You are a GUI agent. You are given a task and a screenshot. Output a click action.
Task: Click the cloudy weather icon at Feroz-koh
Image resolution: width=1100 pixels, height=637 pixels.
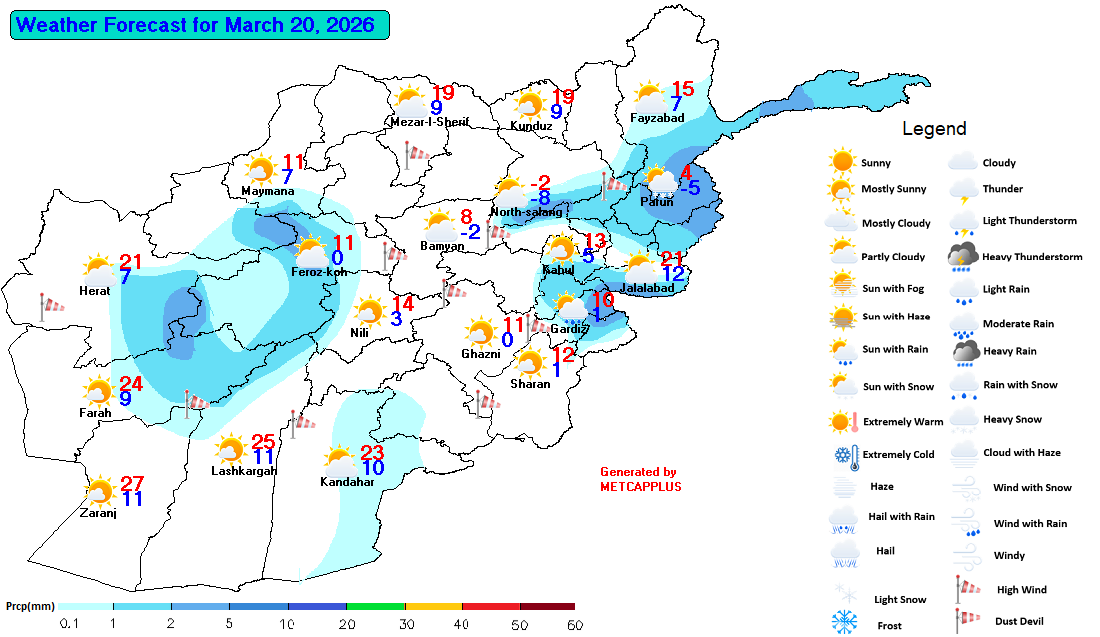(313, 250)
